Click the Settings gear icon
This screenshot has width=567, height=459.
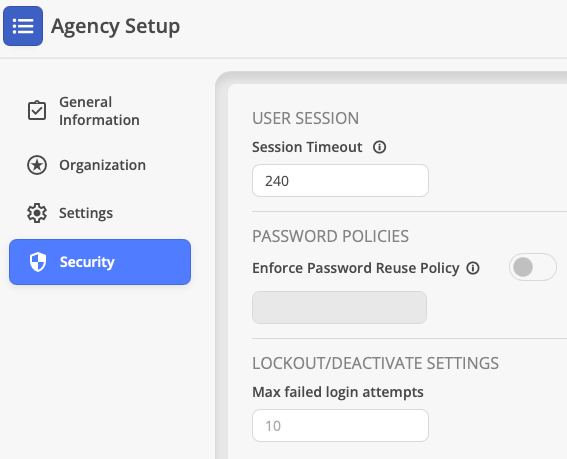click(x=37, y=213)
